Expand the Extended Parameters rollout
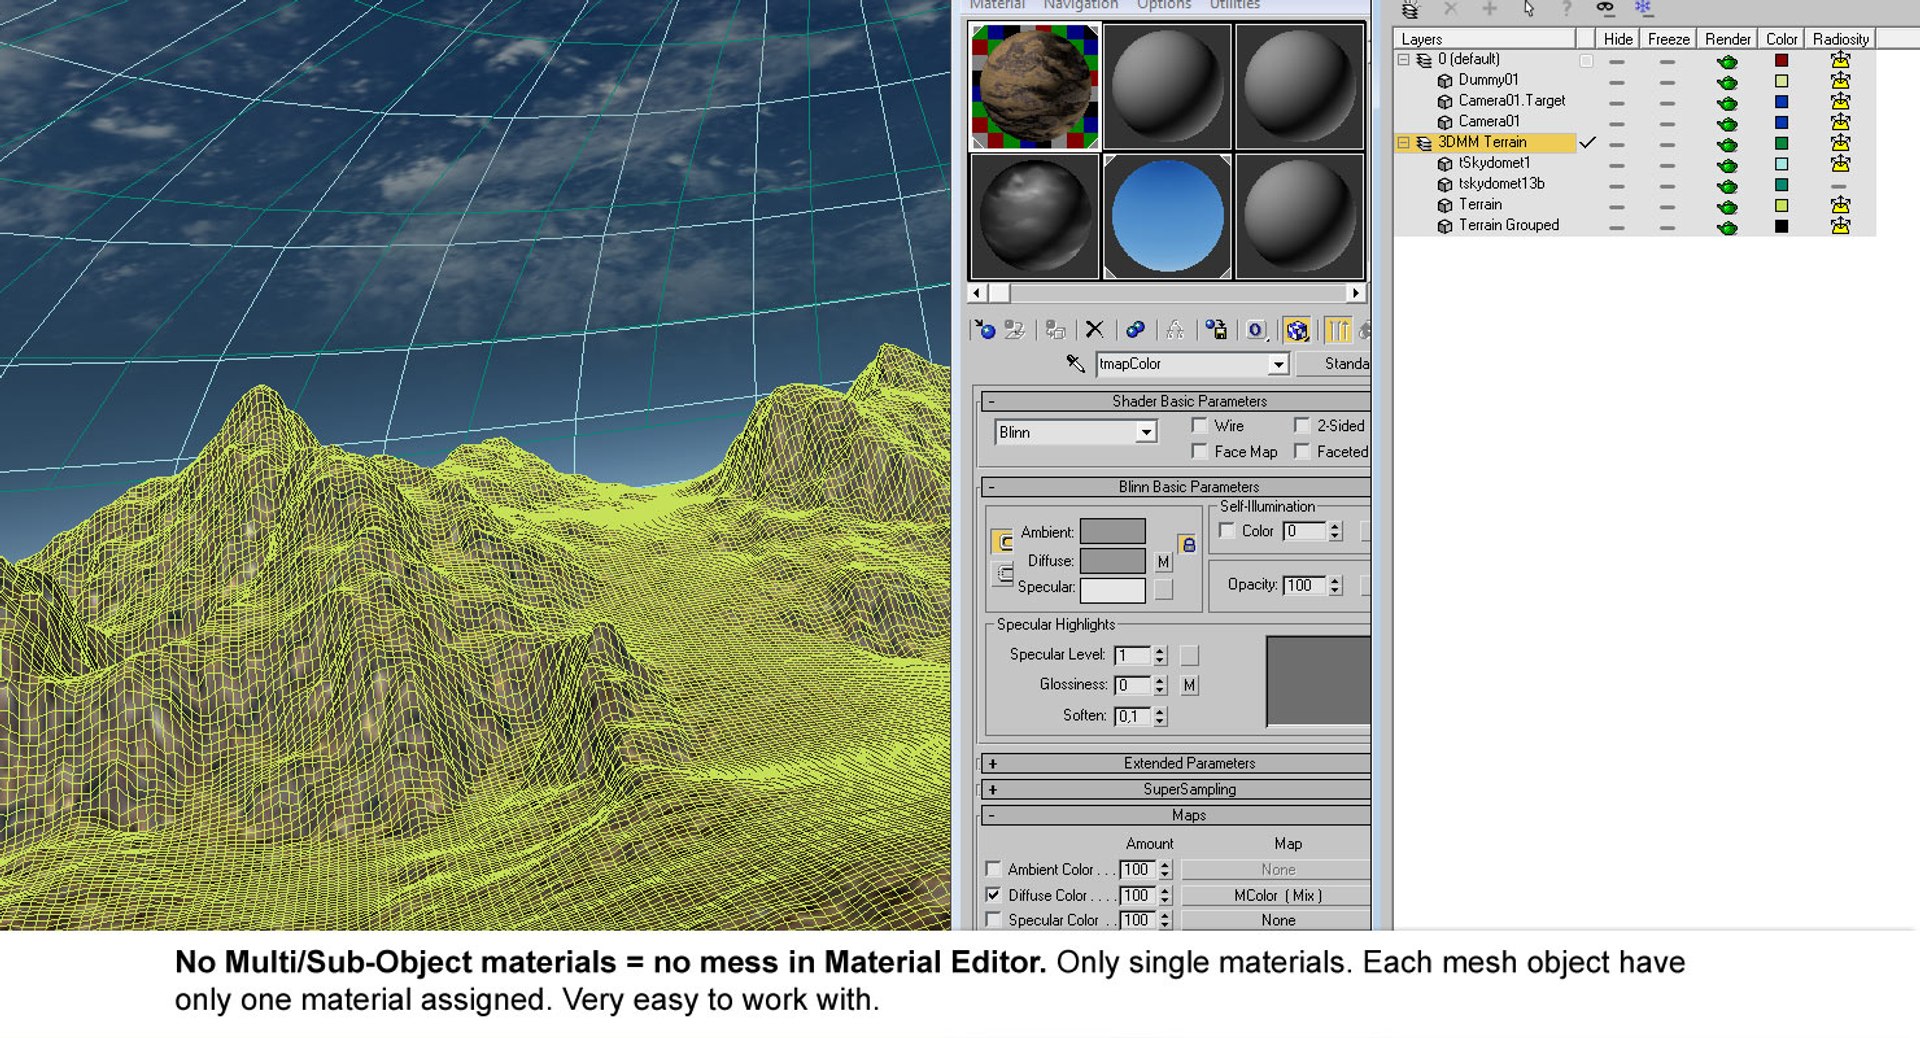The width and height of the screenshot is (1920, 1038). click(x=1176, y=763)
